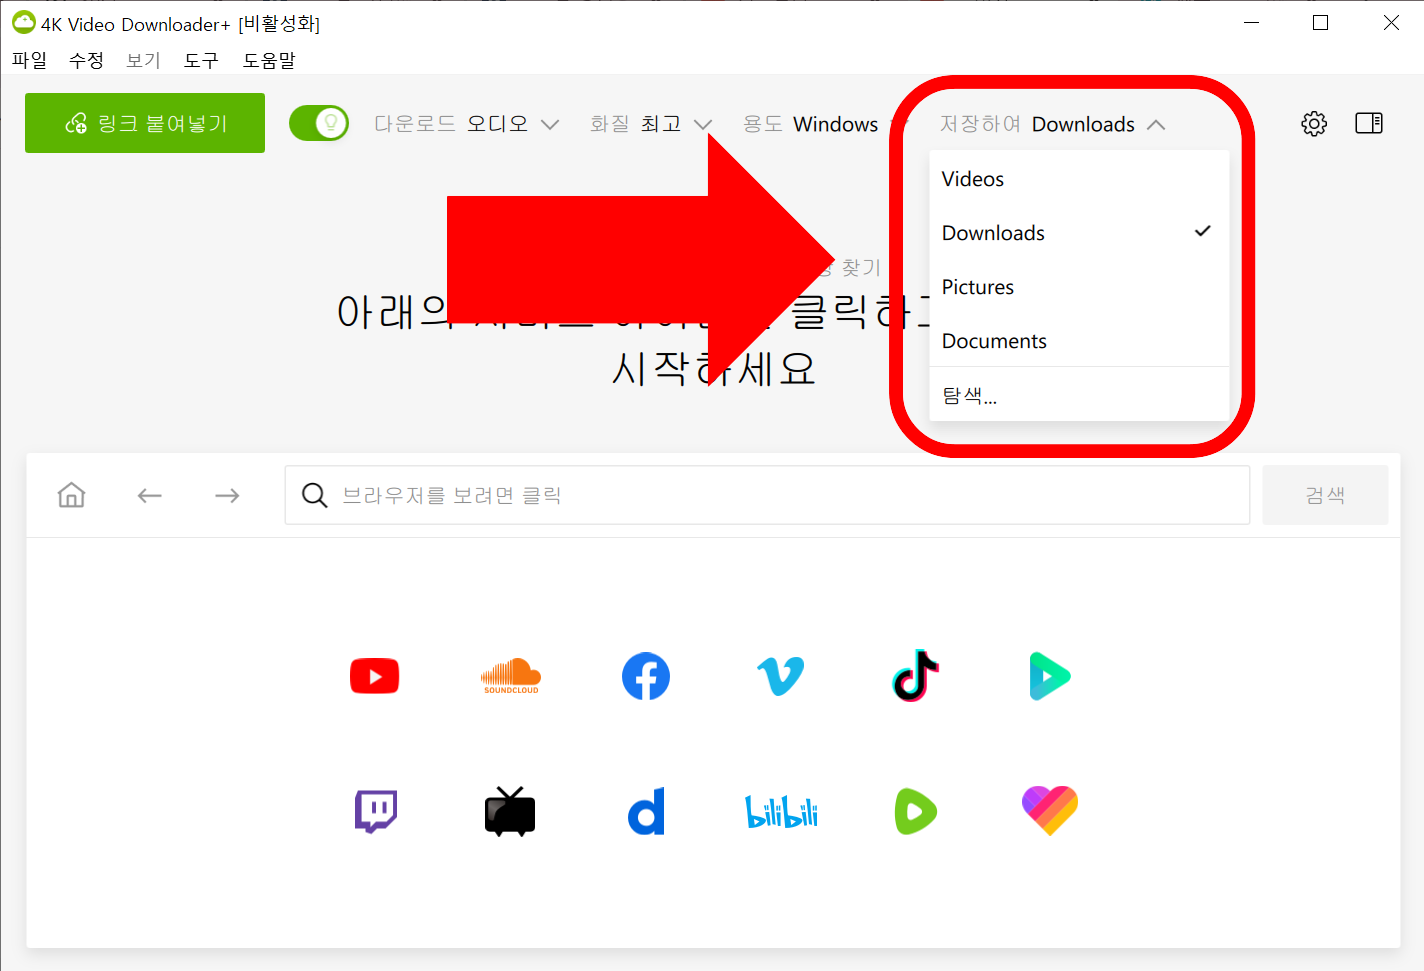This screenshot has height=971, width=1424.
Task: Open the settings gear
Action: [x=1313, y=123]
